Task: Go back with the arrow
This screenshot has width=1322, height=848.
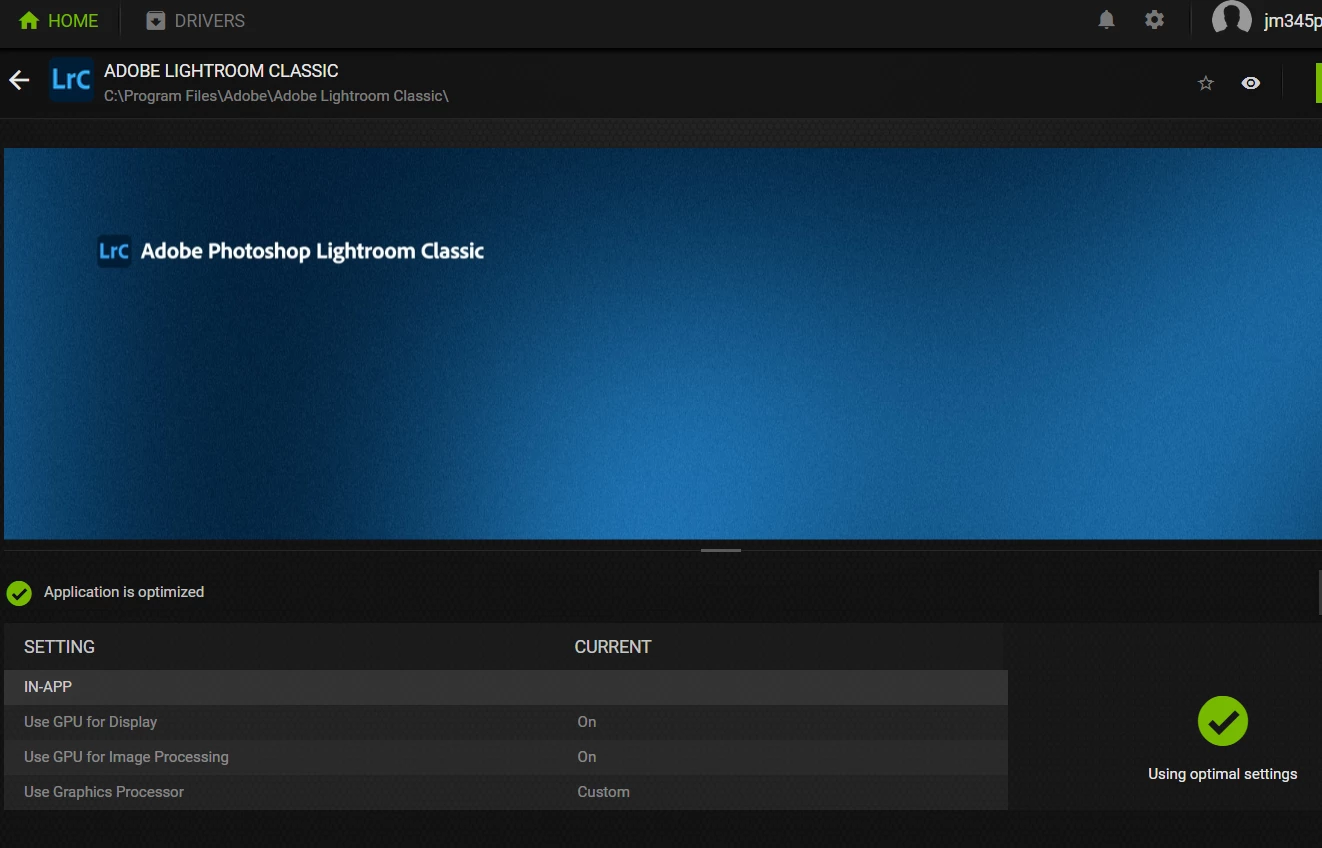Action: (x=19, y=80)
